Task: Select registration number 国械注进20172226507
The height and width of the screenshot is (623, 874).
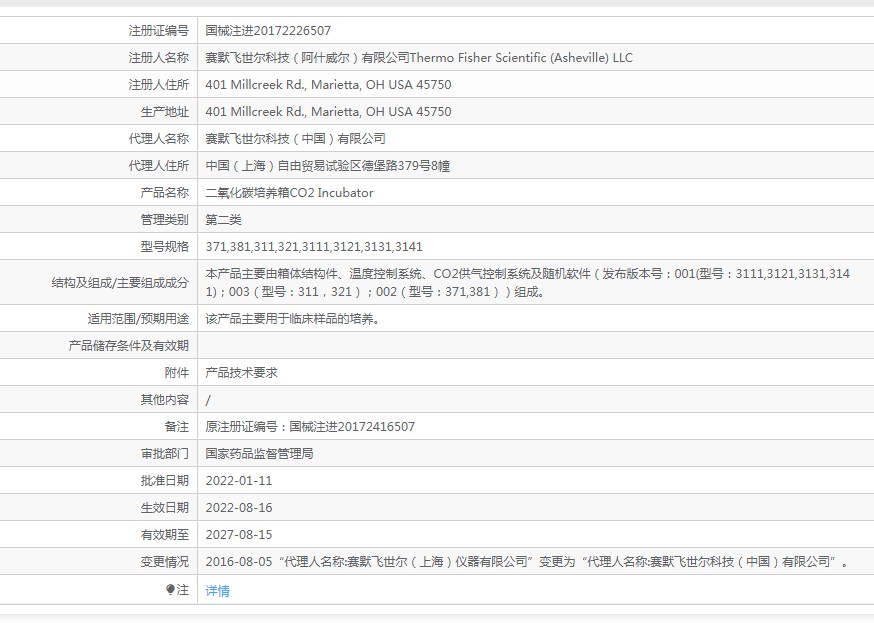Action: point(268,31)
